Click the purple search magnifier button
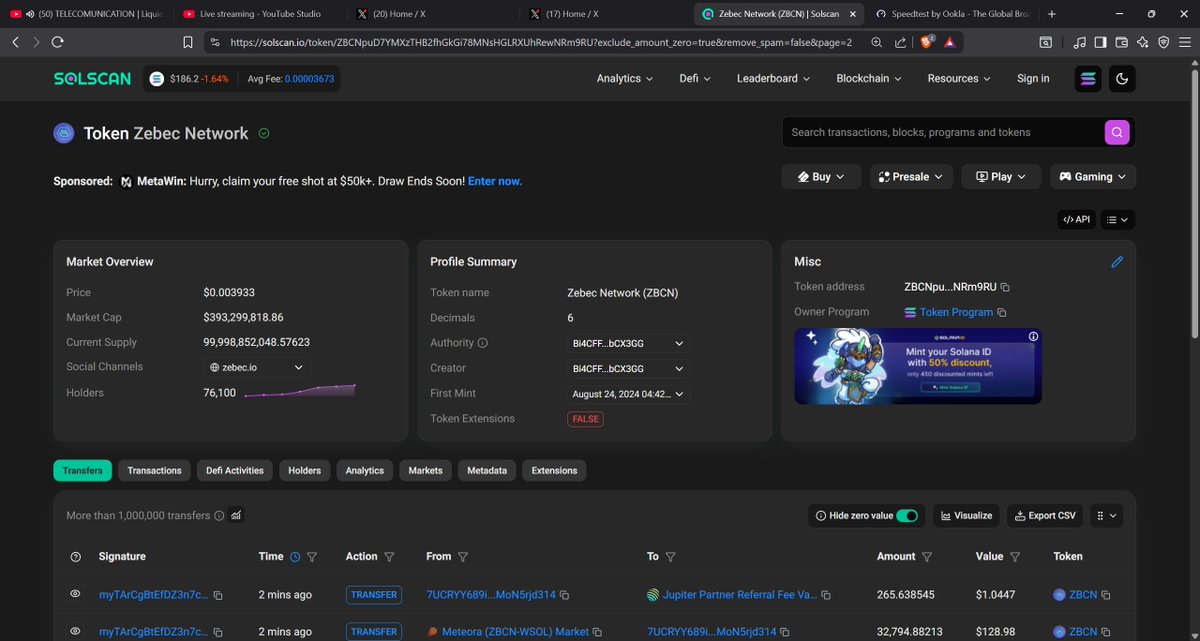 point(1118,132)
